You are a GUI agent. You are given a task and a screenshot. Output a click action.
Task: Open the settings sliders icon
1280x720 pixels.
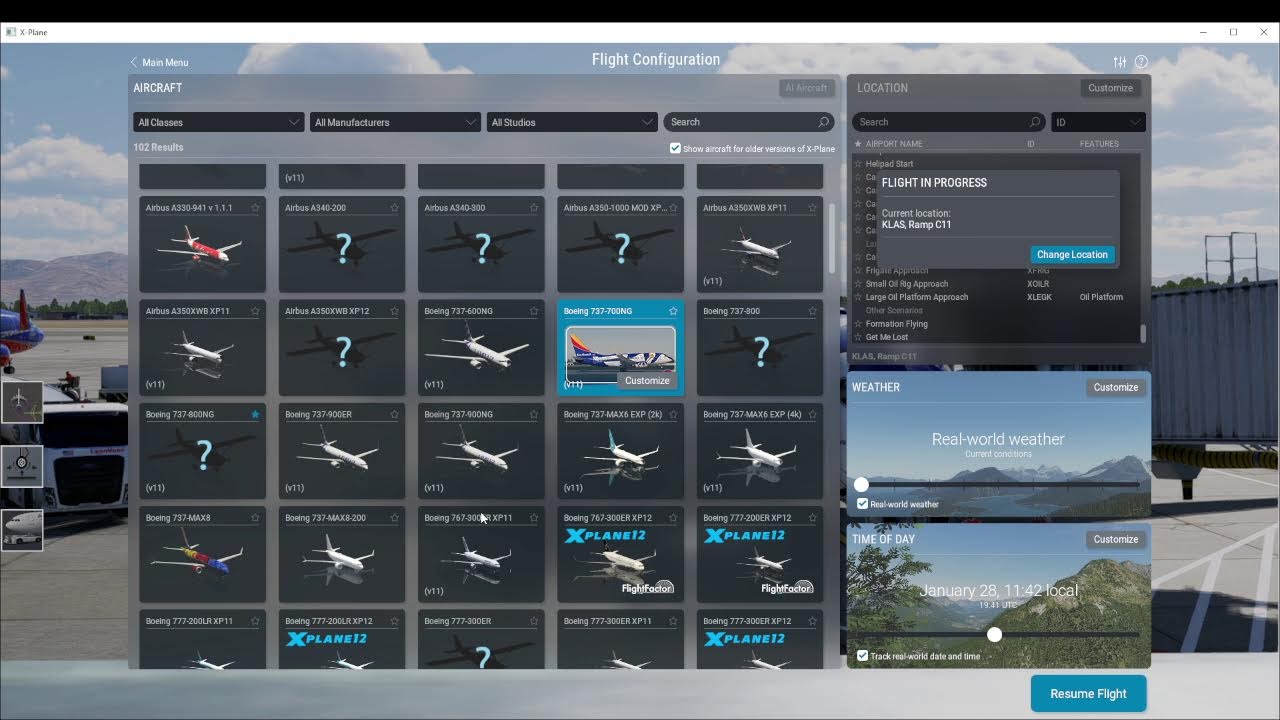(x=1120, y=62)
